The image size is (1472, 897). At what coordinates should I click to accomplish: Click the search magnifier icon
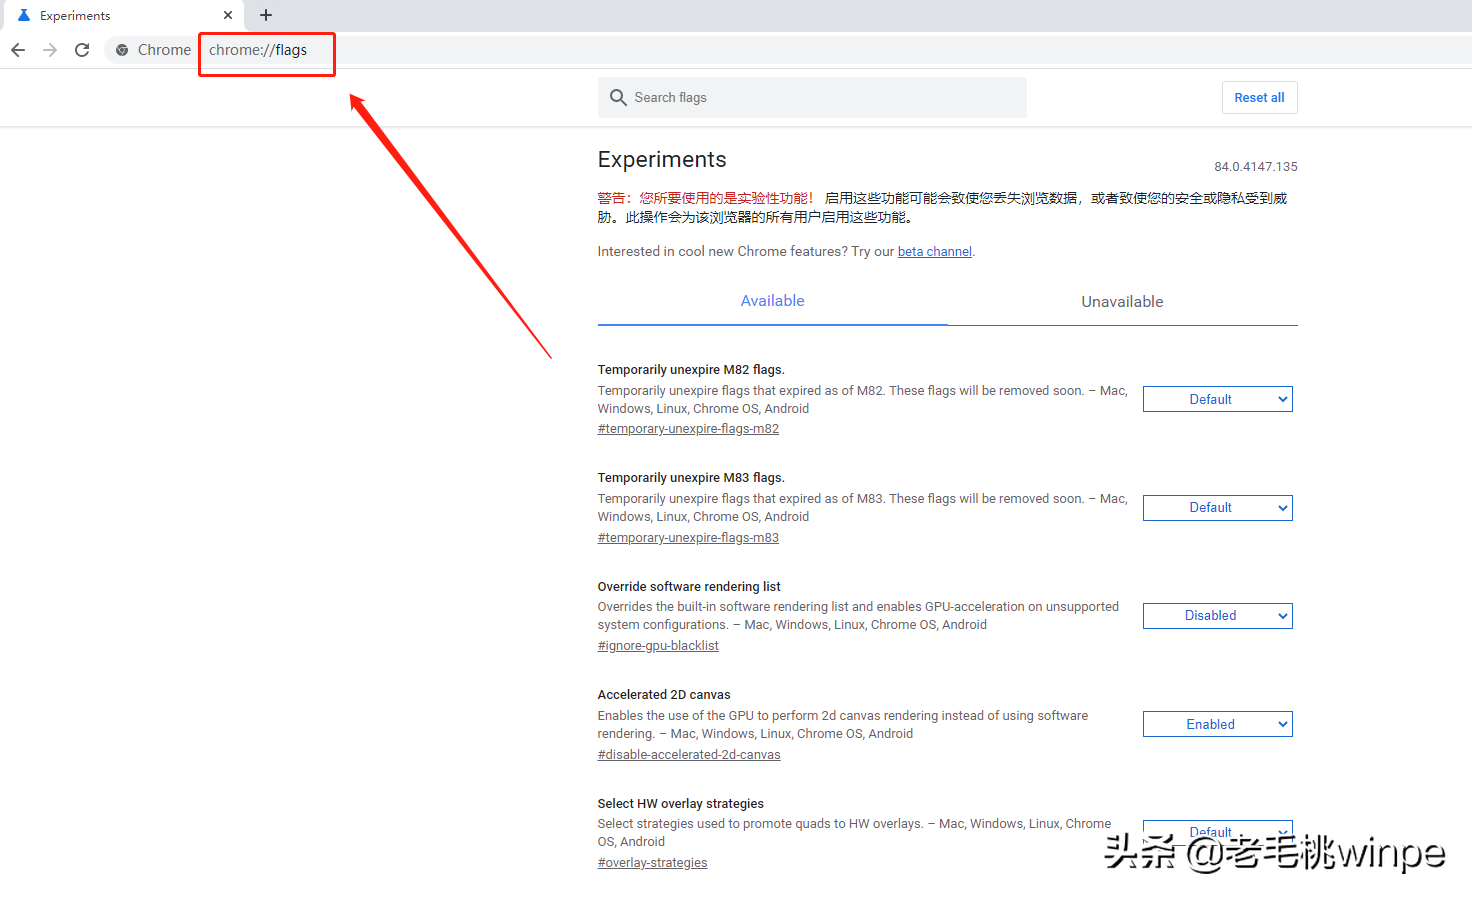pos(618,97)
